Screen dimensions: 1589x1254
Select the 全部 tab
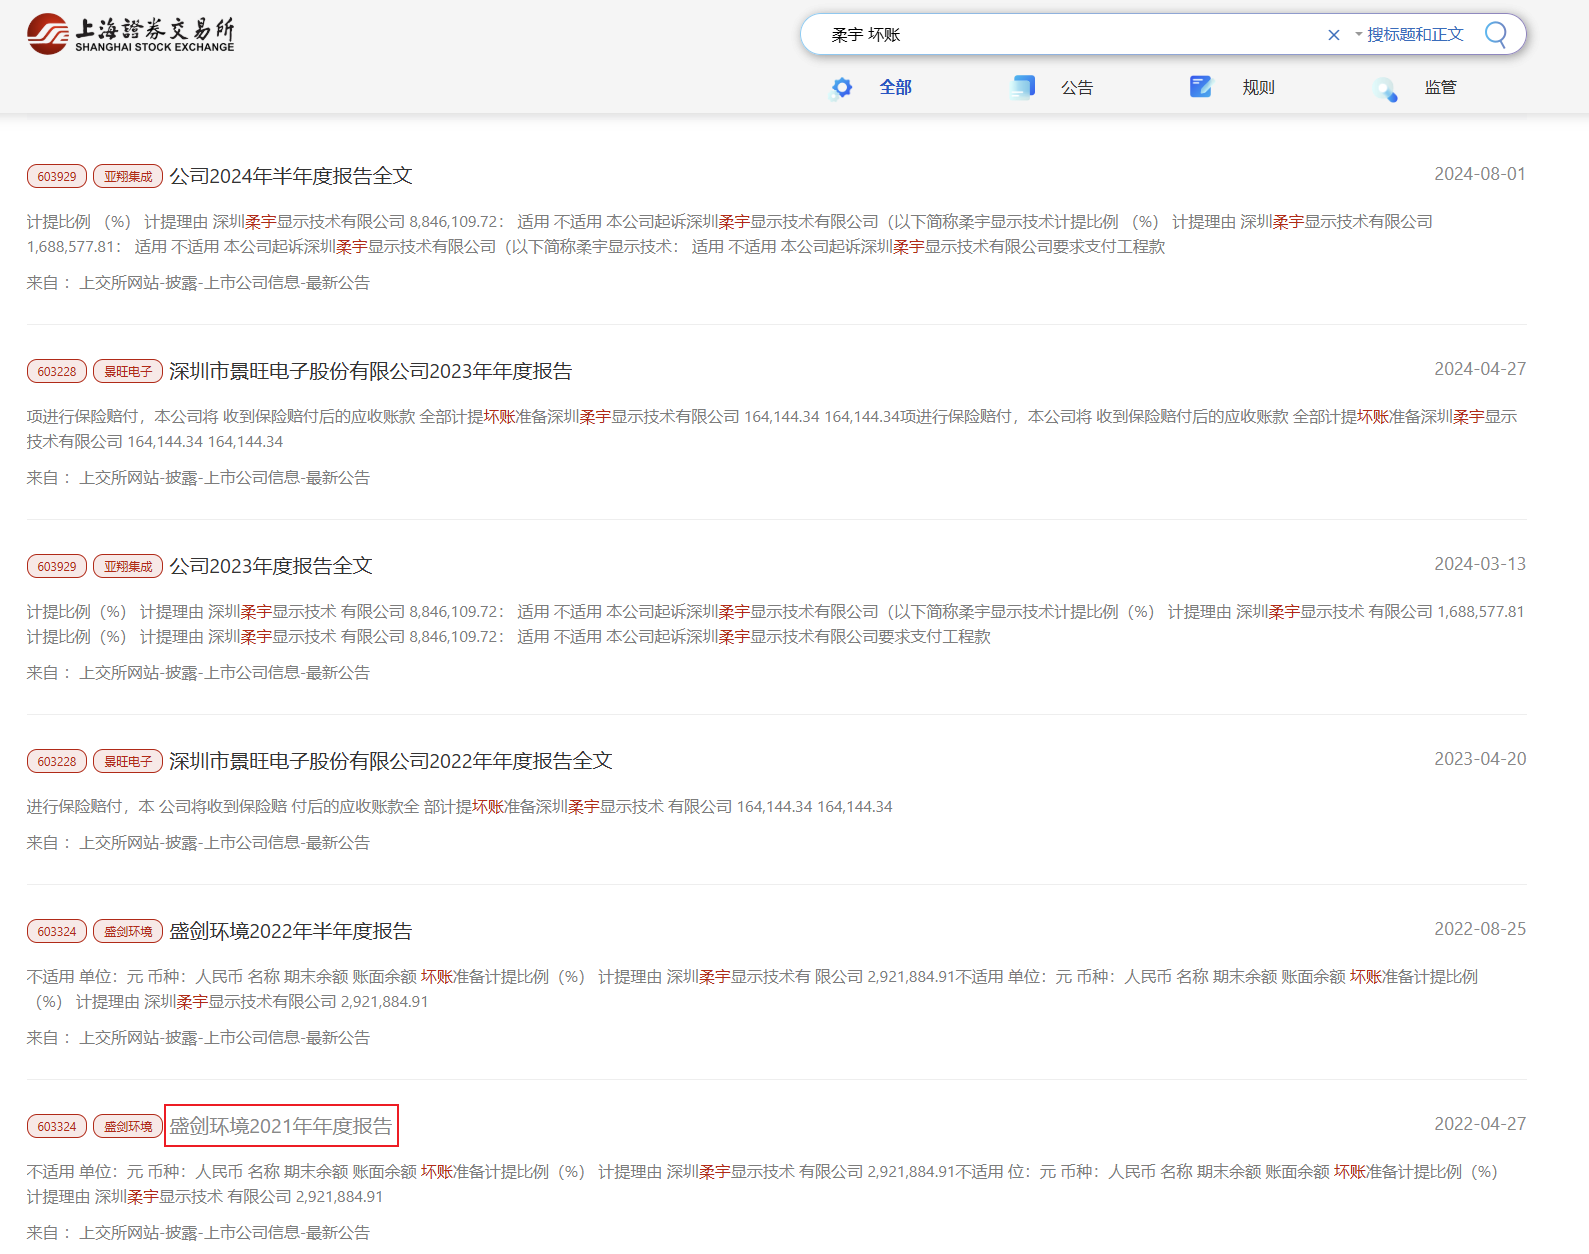pyautogui.click(x=895, y=87)
